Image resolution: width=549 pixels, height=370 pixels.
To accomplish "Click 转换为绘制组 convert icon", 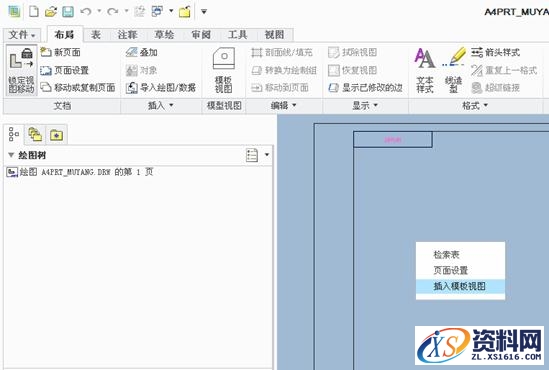I will (257, 70).
